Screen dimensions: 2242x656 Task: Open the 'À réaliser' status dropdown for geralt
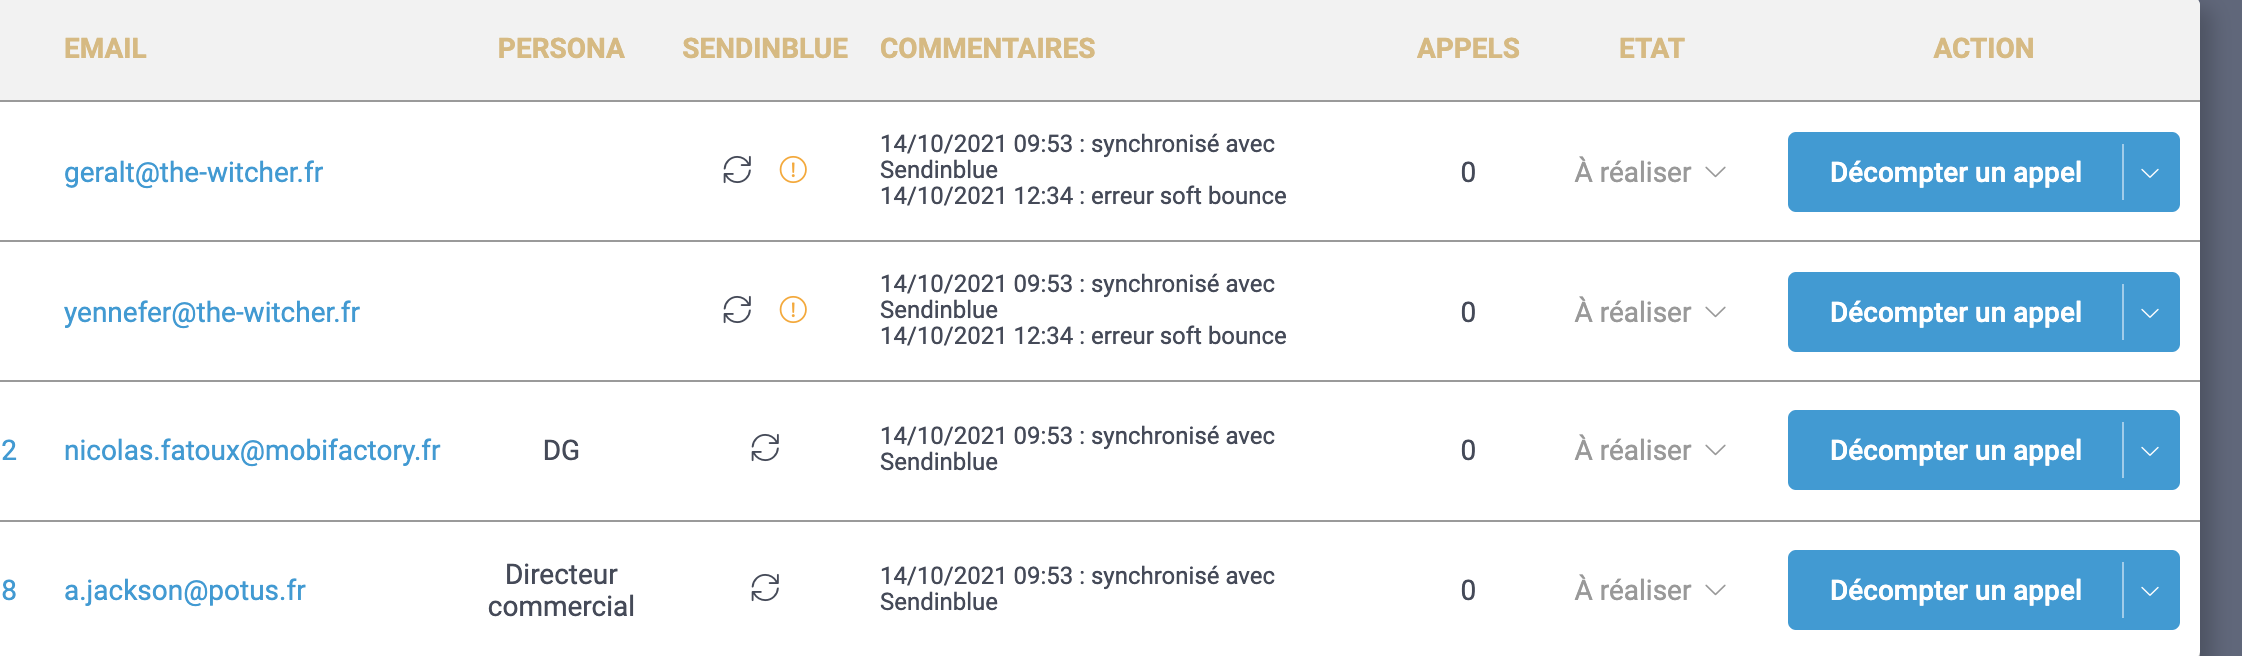click(1650, 172)
